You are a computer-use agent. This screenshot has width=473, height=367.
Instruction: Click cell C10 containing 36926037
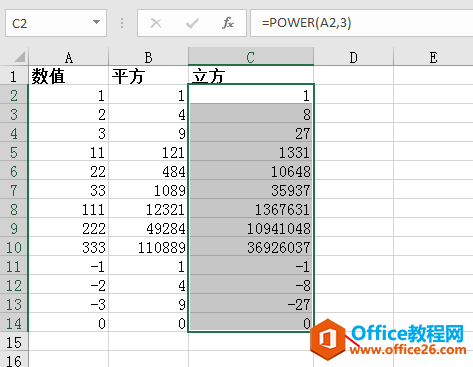251,246
